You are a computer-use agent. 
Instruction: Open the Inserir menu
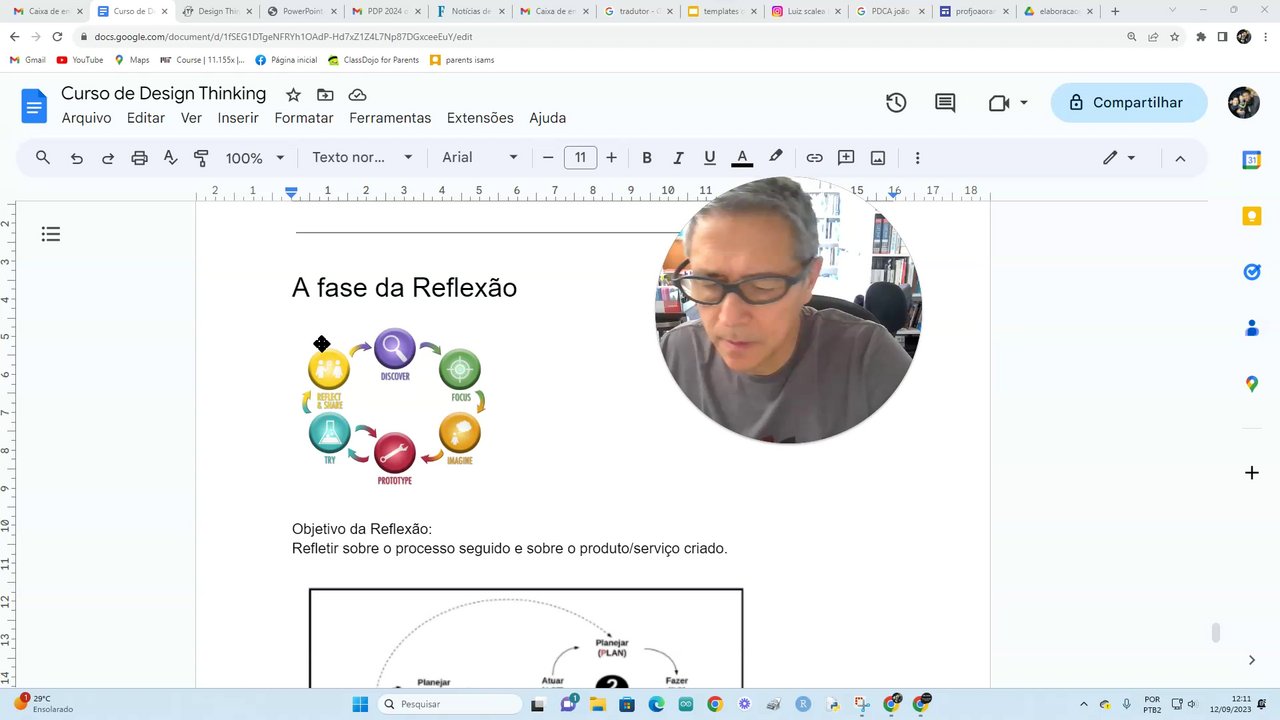coord(238,118)
